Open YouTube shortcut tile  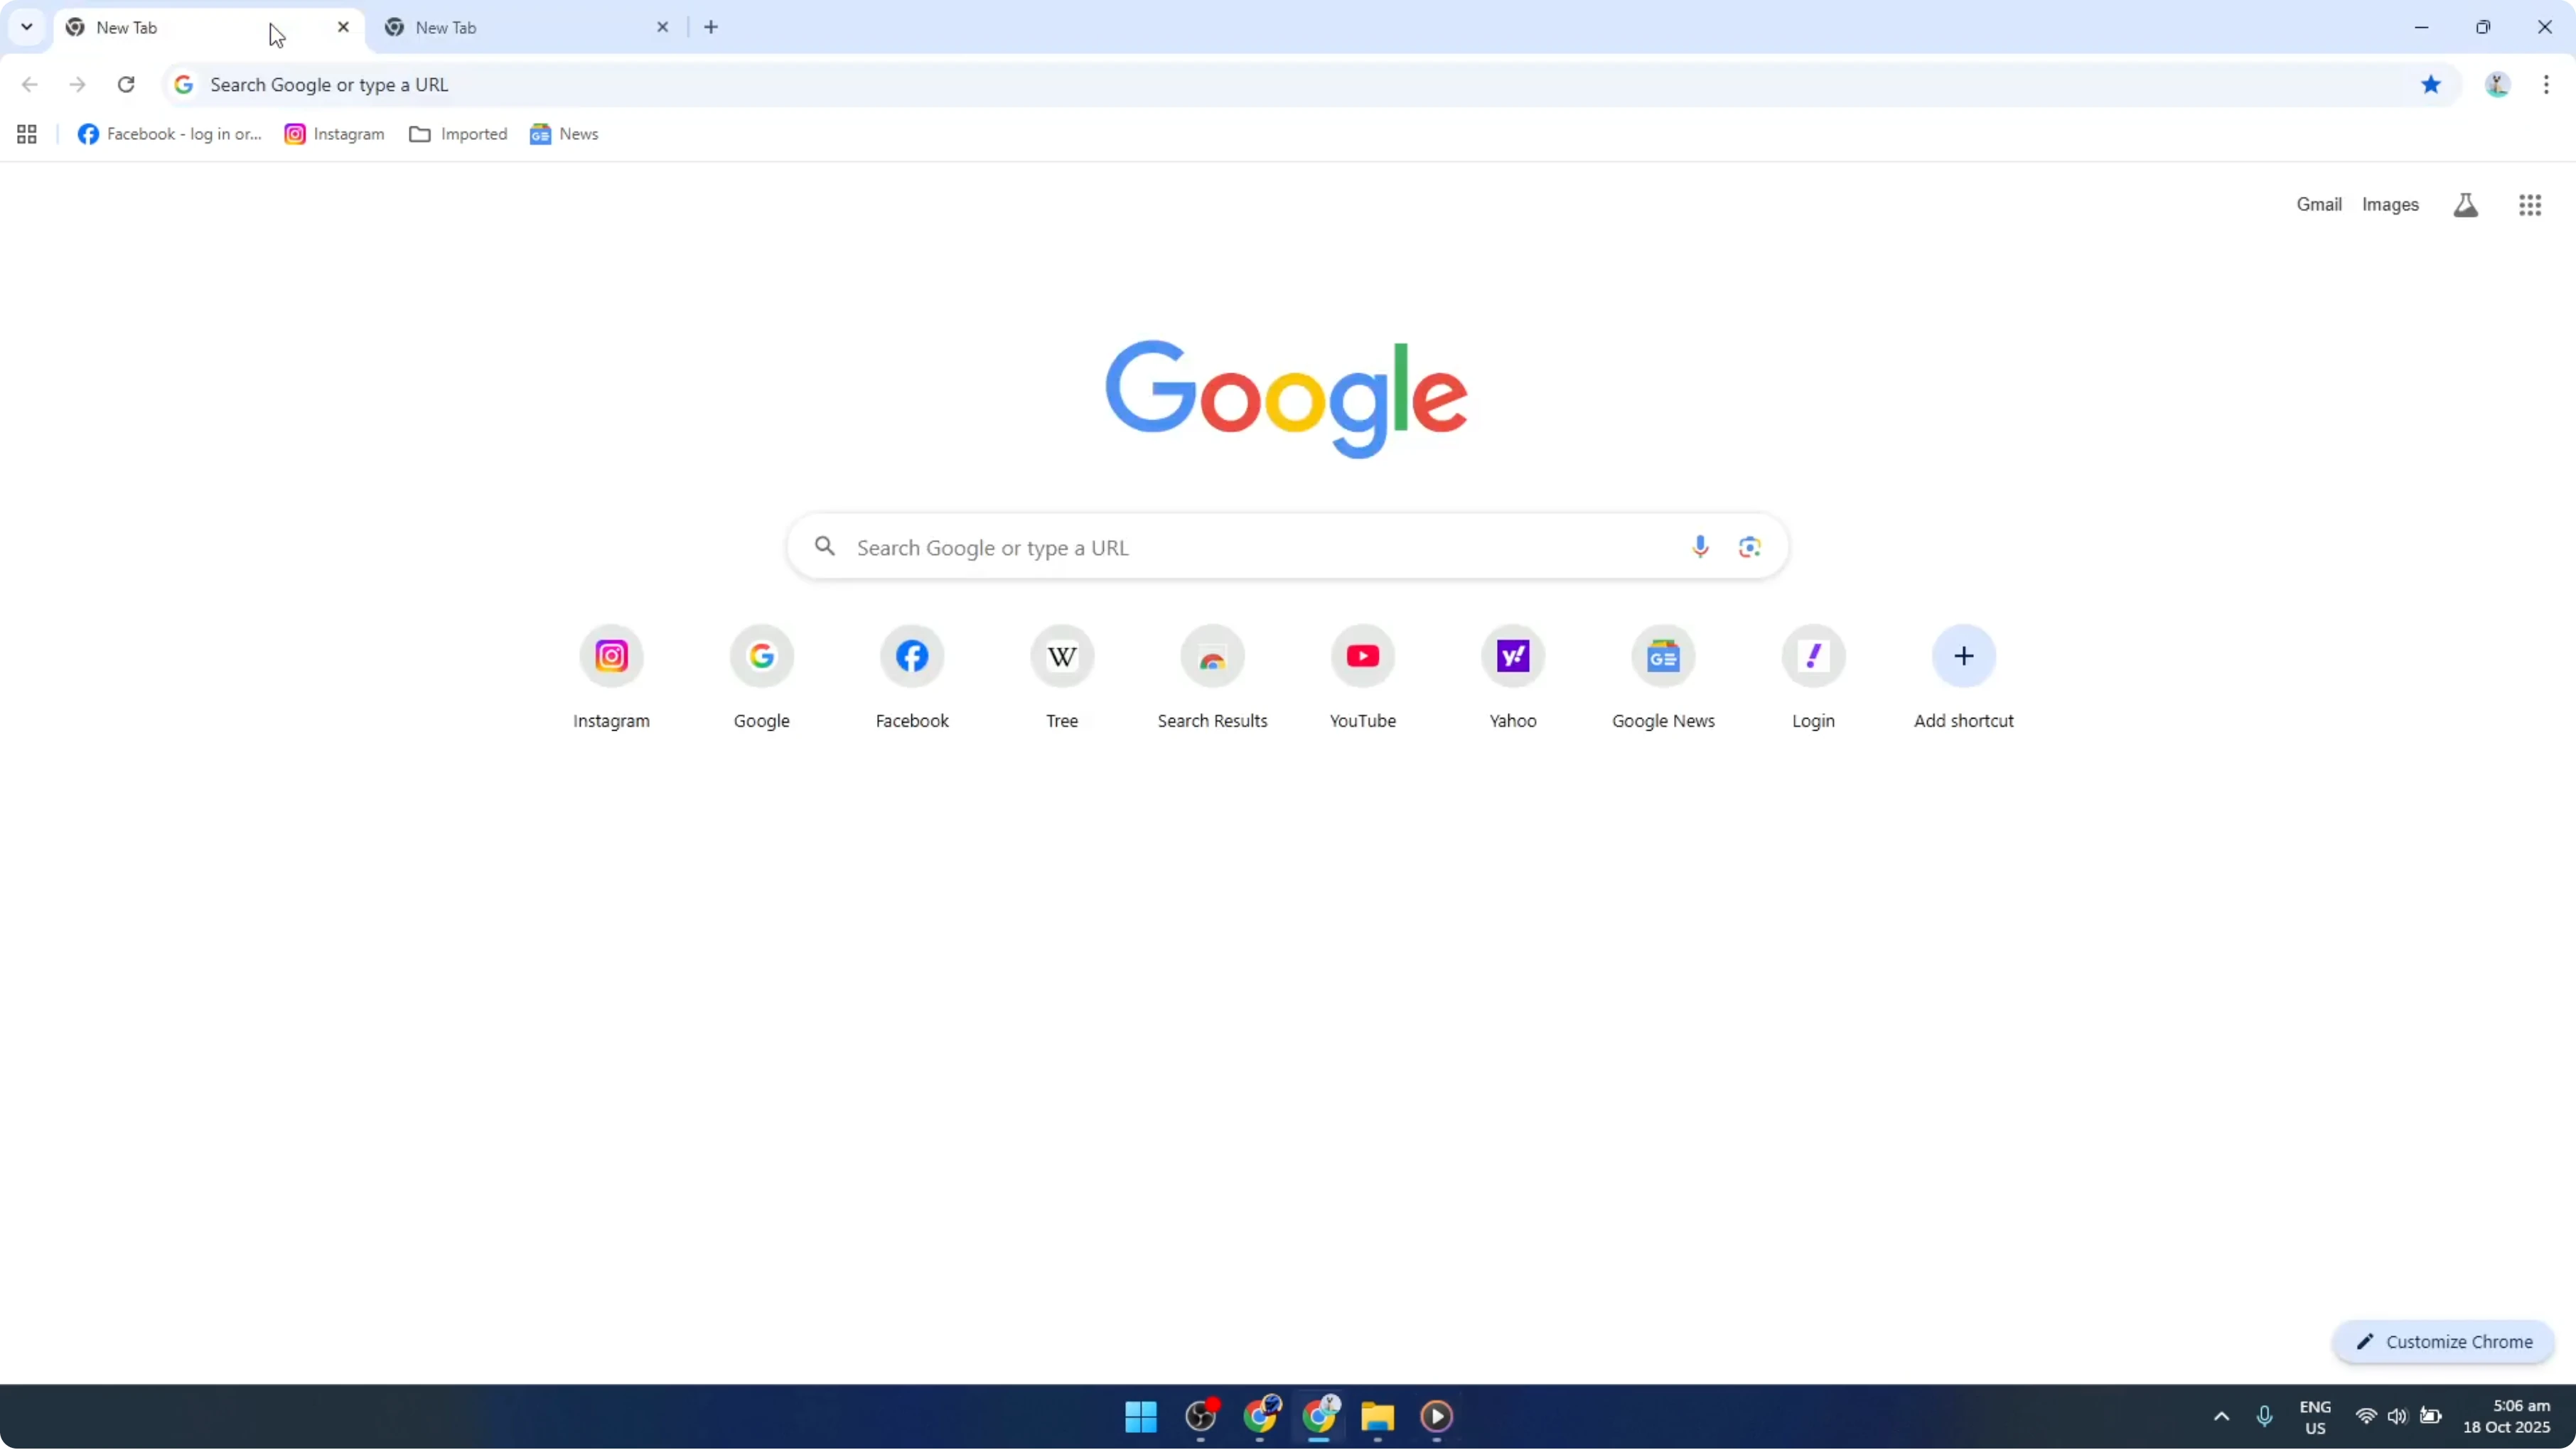tap(1363, 678)
